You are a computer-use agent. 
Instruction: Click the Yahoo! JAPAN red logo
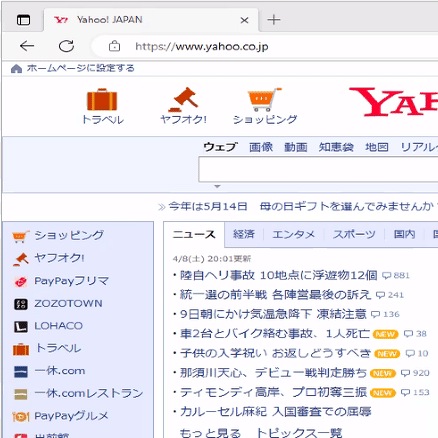tap(393, 102)
